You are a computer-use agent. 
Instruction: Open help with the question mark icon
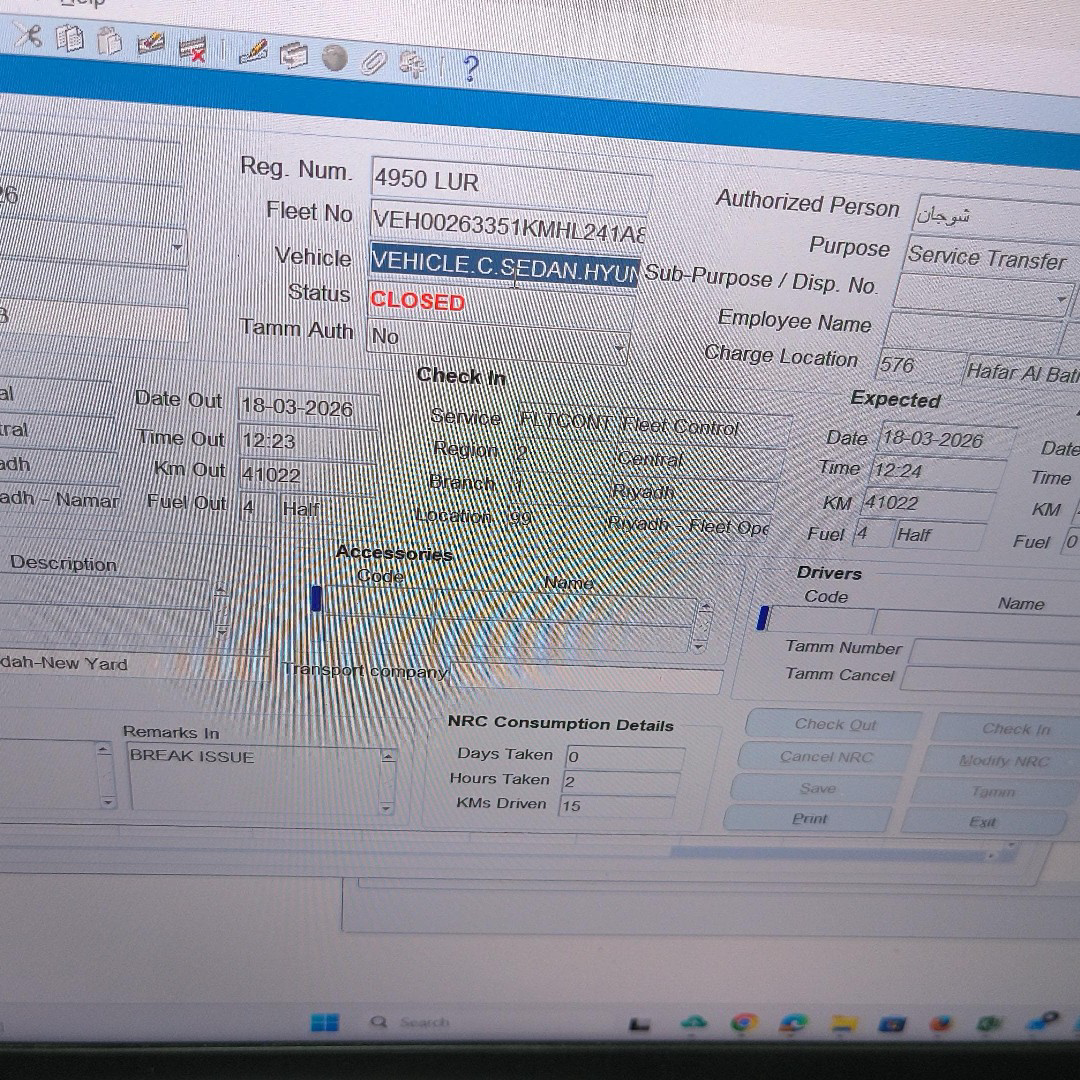(x=470, y=68)
